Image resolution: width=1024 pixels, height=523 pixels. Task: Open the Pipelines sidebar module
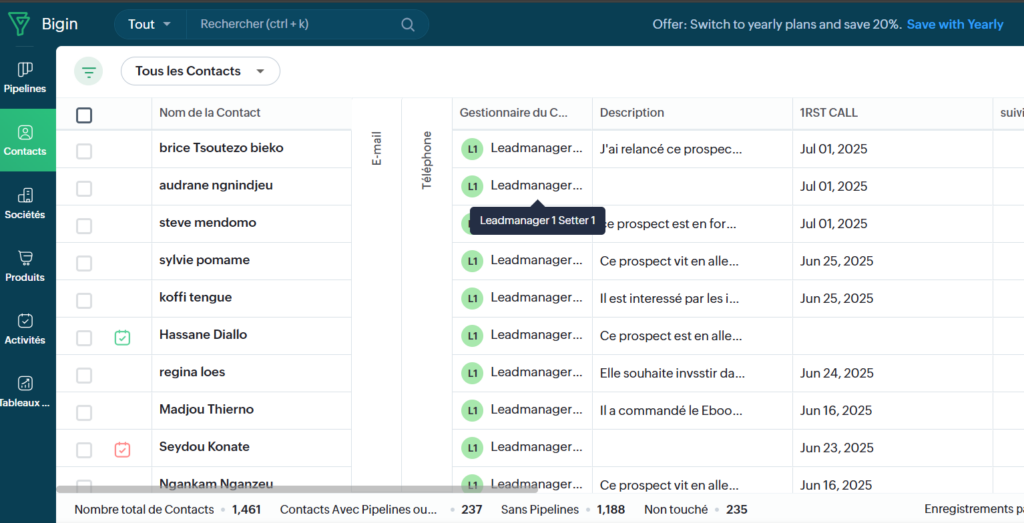(25, 77)
